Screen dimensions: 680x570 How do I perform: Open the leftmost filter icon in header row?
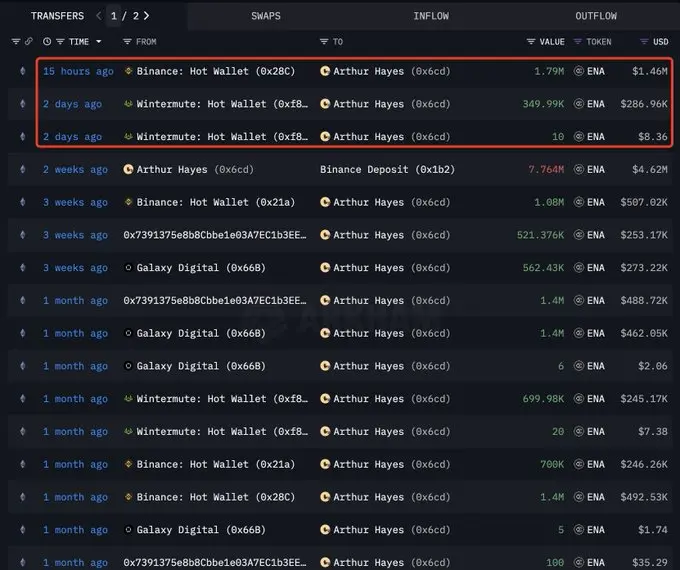pos(16,42)
